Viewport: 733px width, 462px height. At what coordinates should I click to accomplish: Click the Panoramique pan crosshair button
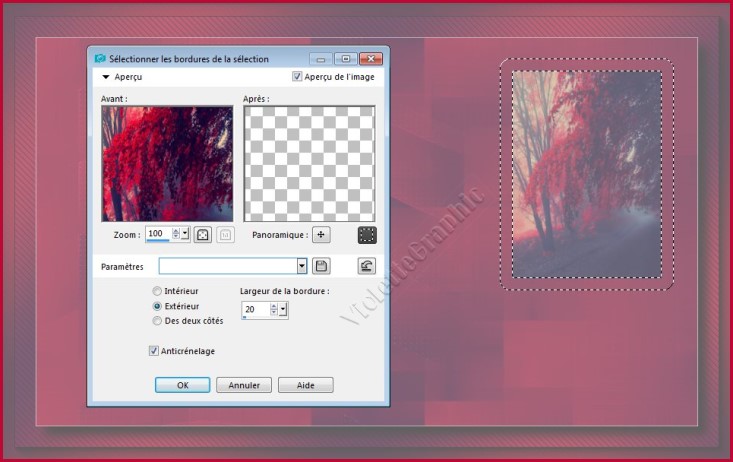[321, 235]
